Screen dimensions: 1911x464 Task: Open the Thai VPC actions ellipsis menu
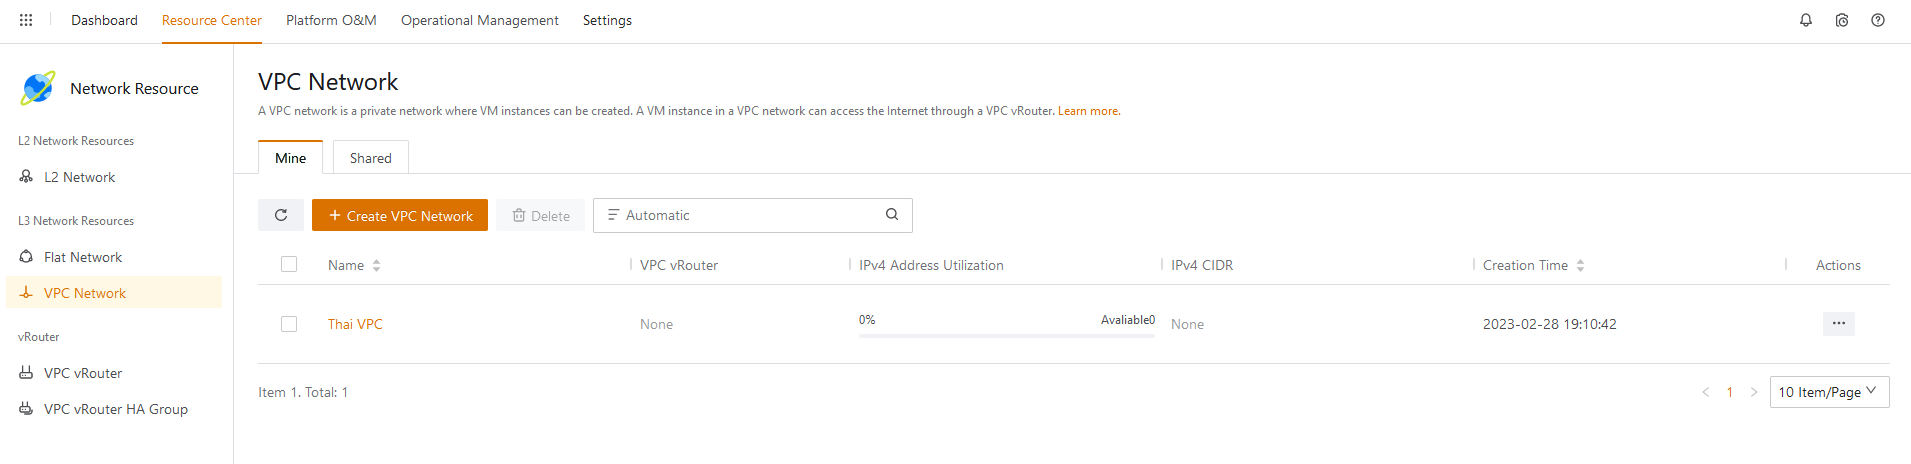[x=1838, y=324]
